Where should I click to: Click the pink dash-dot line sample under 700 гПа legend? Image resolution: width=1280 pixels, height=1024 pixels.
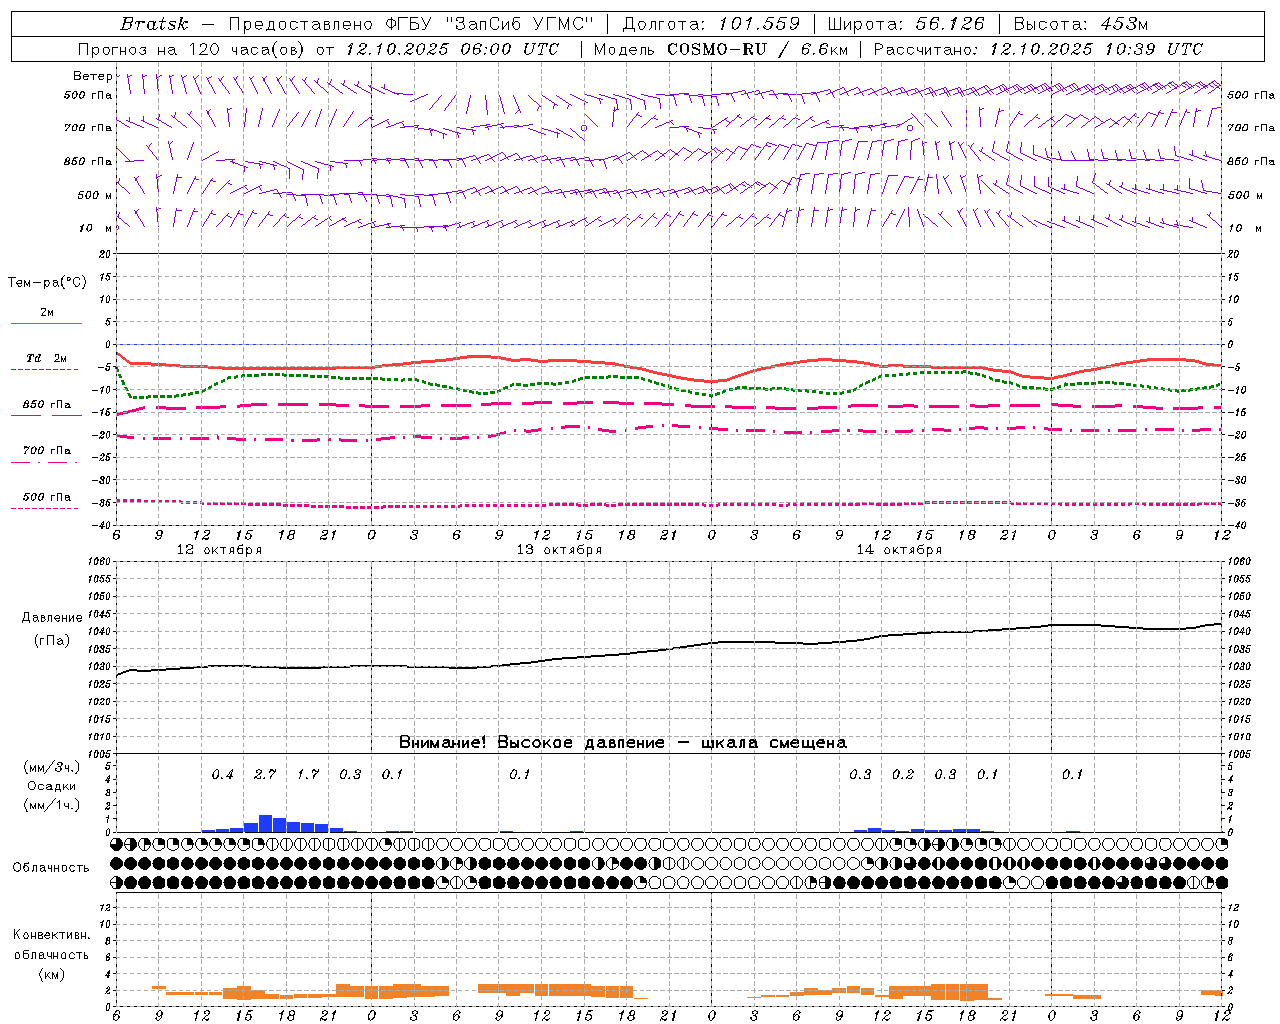tap(45, 463)
